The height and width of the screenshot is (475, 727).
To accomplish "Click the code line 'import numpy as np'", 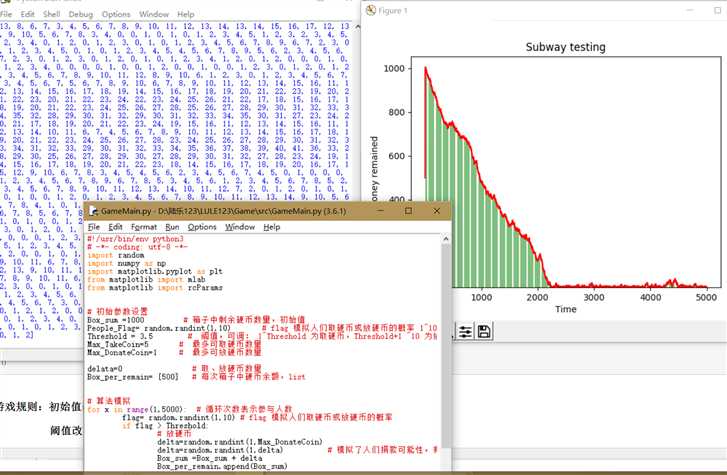I will click(x=127, y=263).
